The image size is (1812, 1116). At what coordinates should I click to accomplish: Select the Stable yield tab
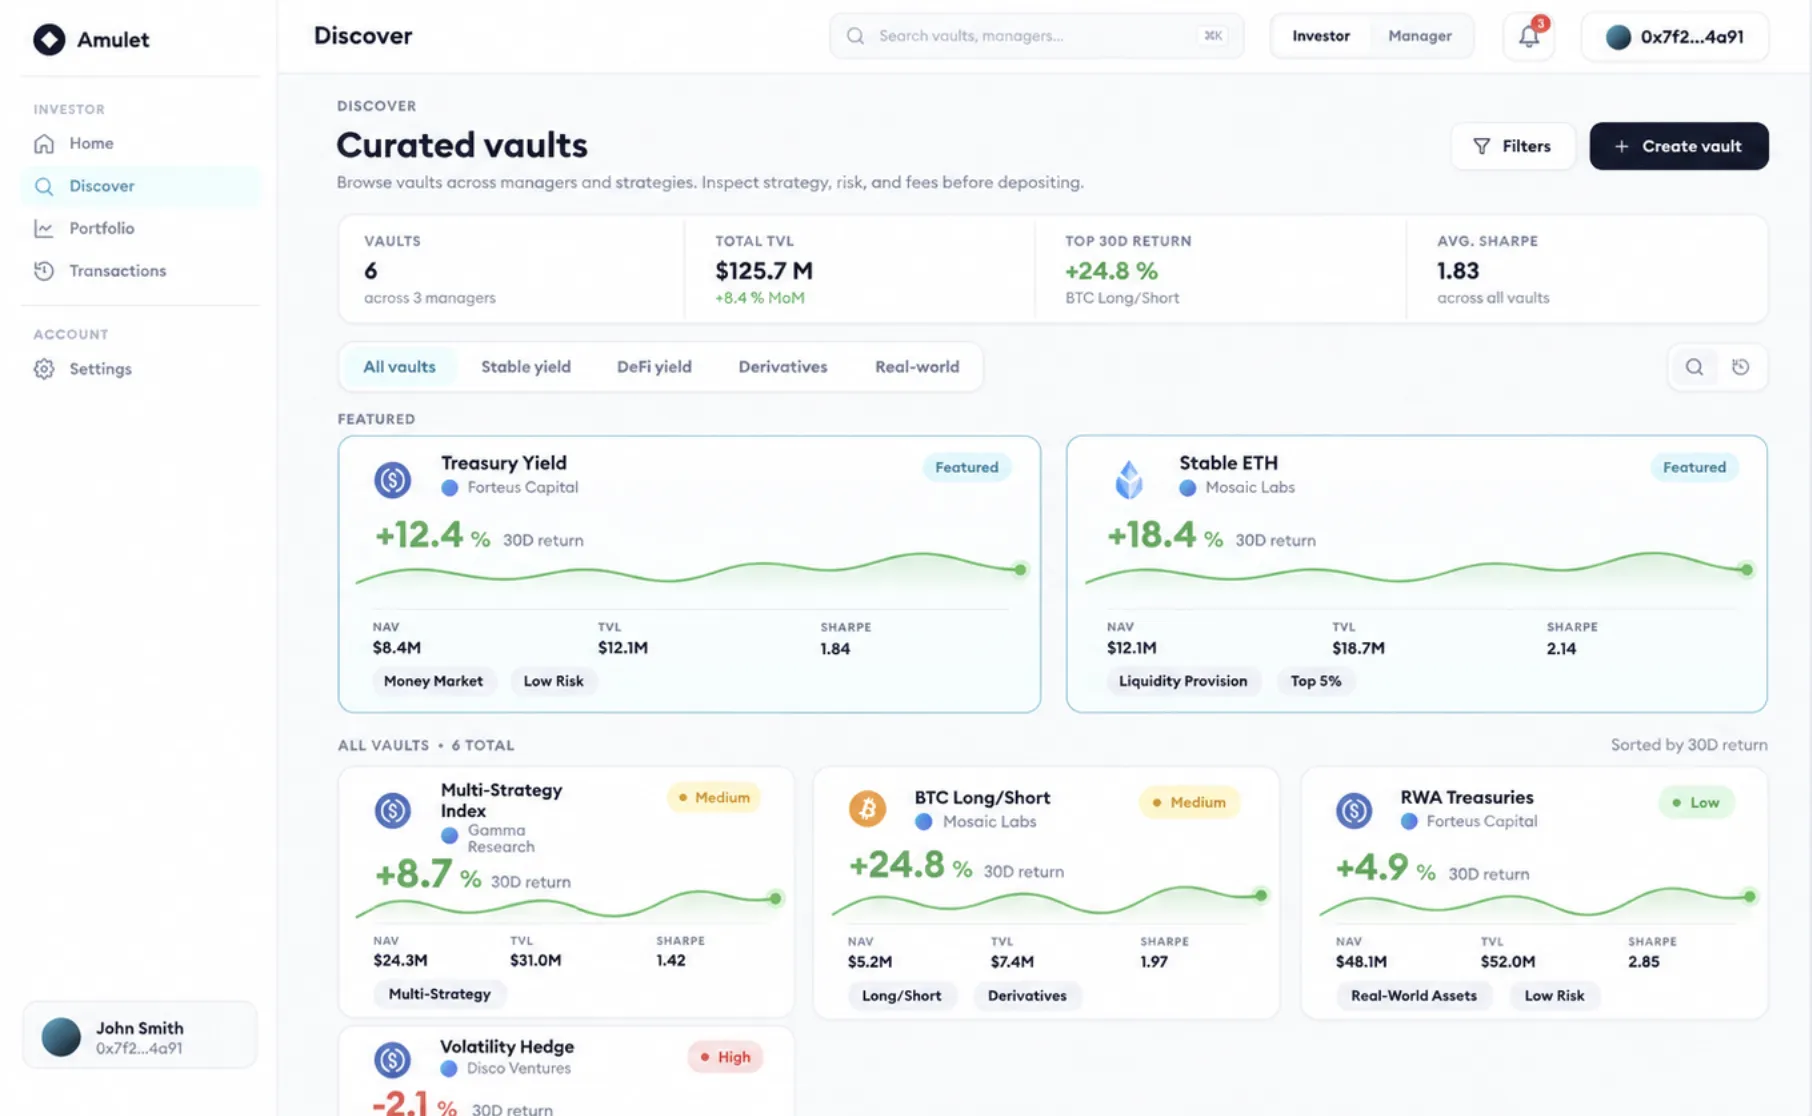click(526, 367)
